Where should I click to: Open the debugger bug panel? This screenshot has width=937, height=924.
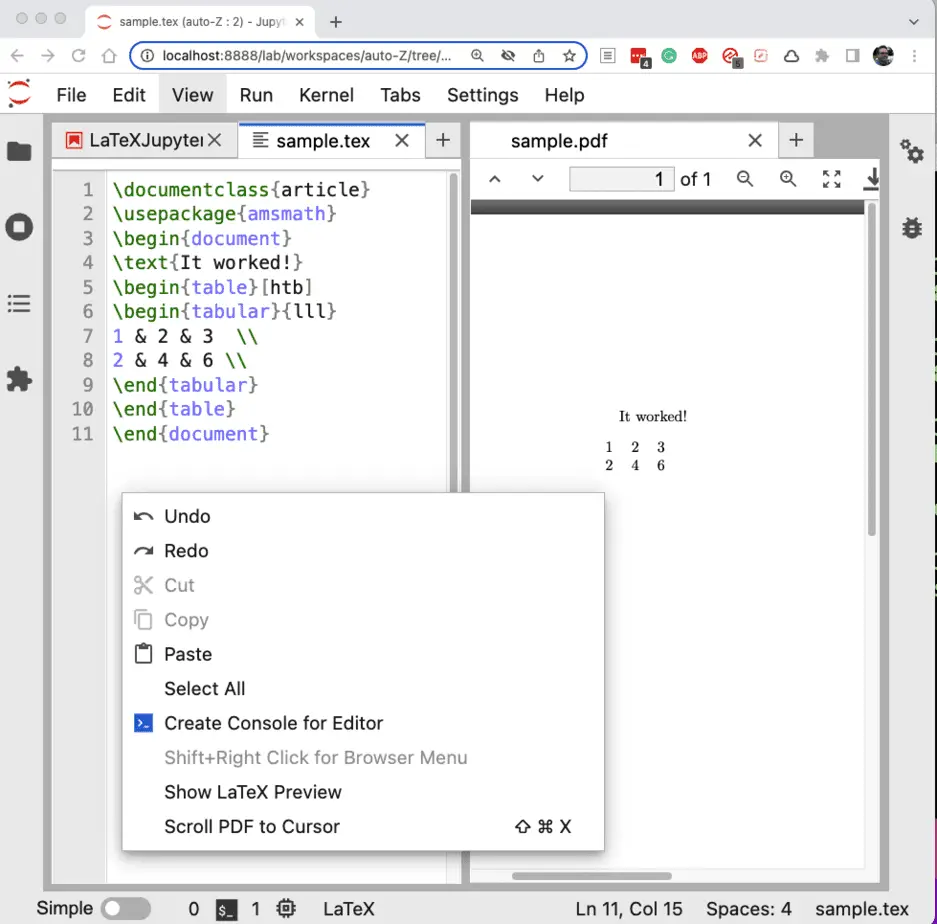pyautogui.click(x=911, y=228)
